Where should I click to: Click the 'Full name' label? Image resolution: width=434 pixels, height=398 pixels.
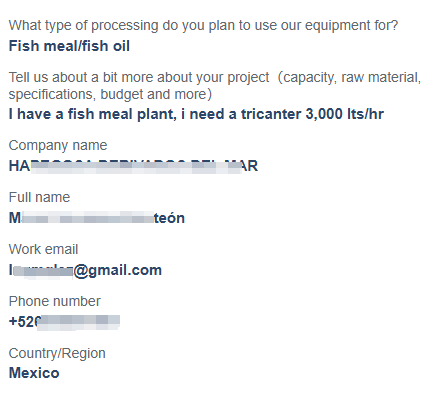click(x=39, y=197)
